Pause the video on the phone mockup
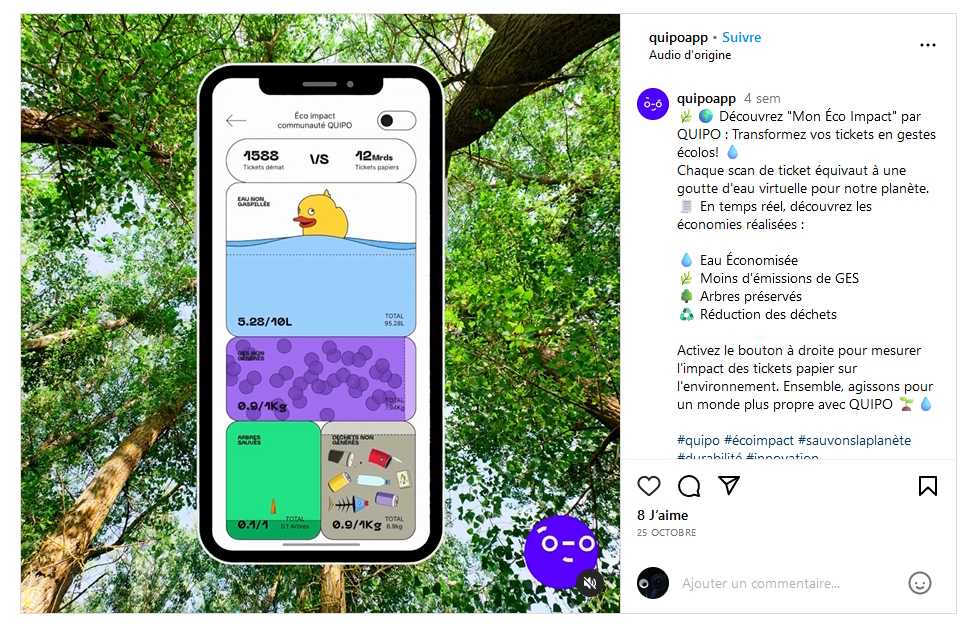967x624 pixels. 320,313
